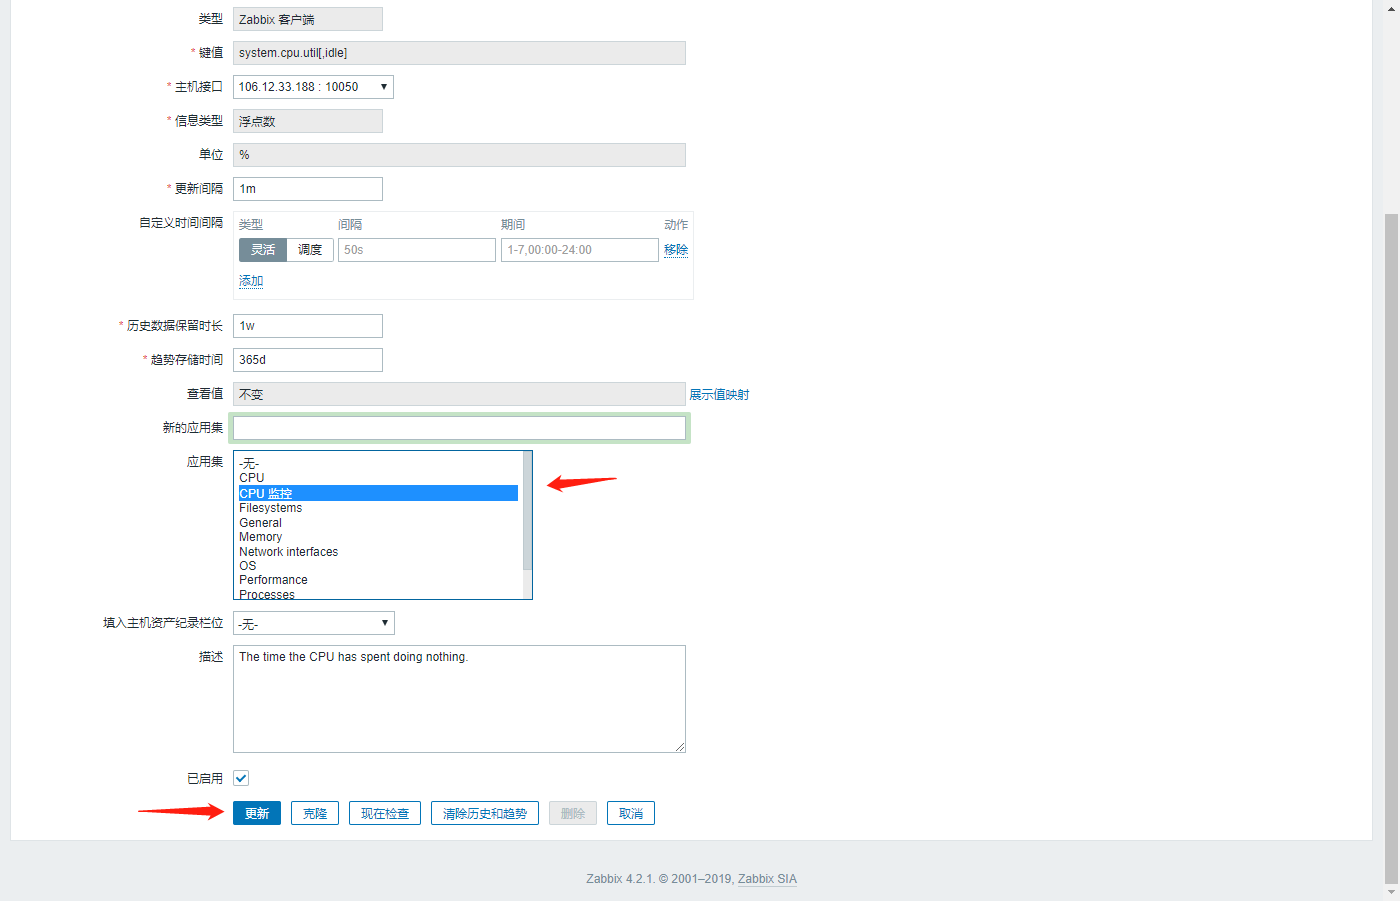Click the 查看值 field 不变
Image resolution: width=1400 pixels, height=901 pixels.
pyautogui.click(x=459, y=394)
